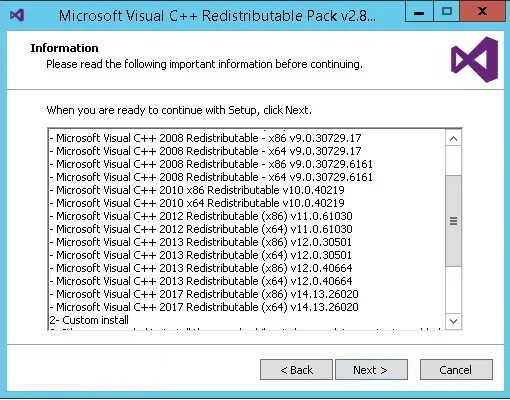Select line '2013 Redistributable (x64) v12.0.30501'
Image resolution: width=510 pixels, height=400 pixels.
(201, 255)
